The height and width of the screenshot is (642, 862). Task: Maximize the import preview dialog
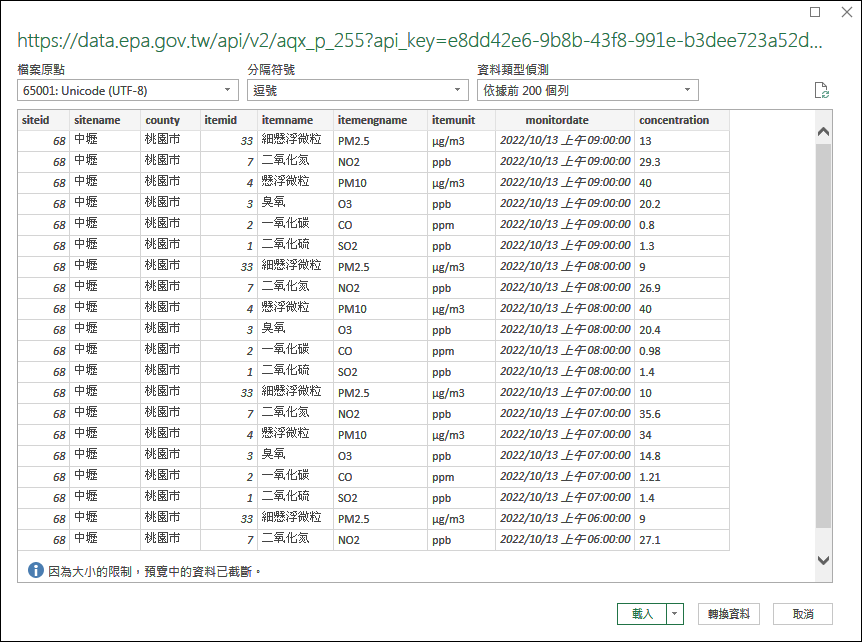815,12
